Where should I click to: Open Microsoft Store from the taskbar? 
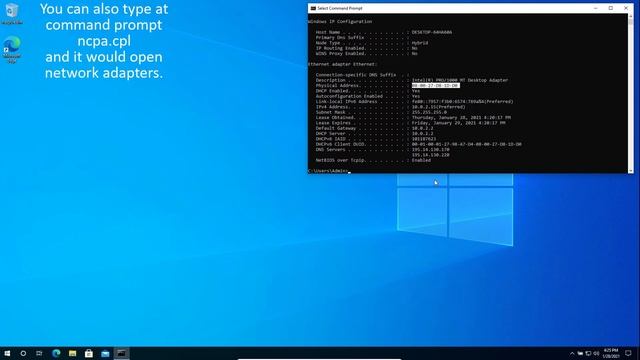click(89, 353)
